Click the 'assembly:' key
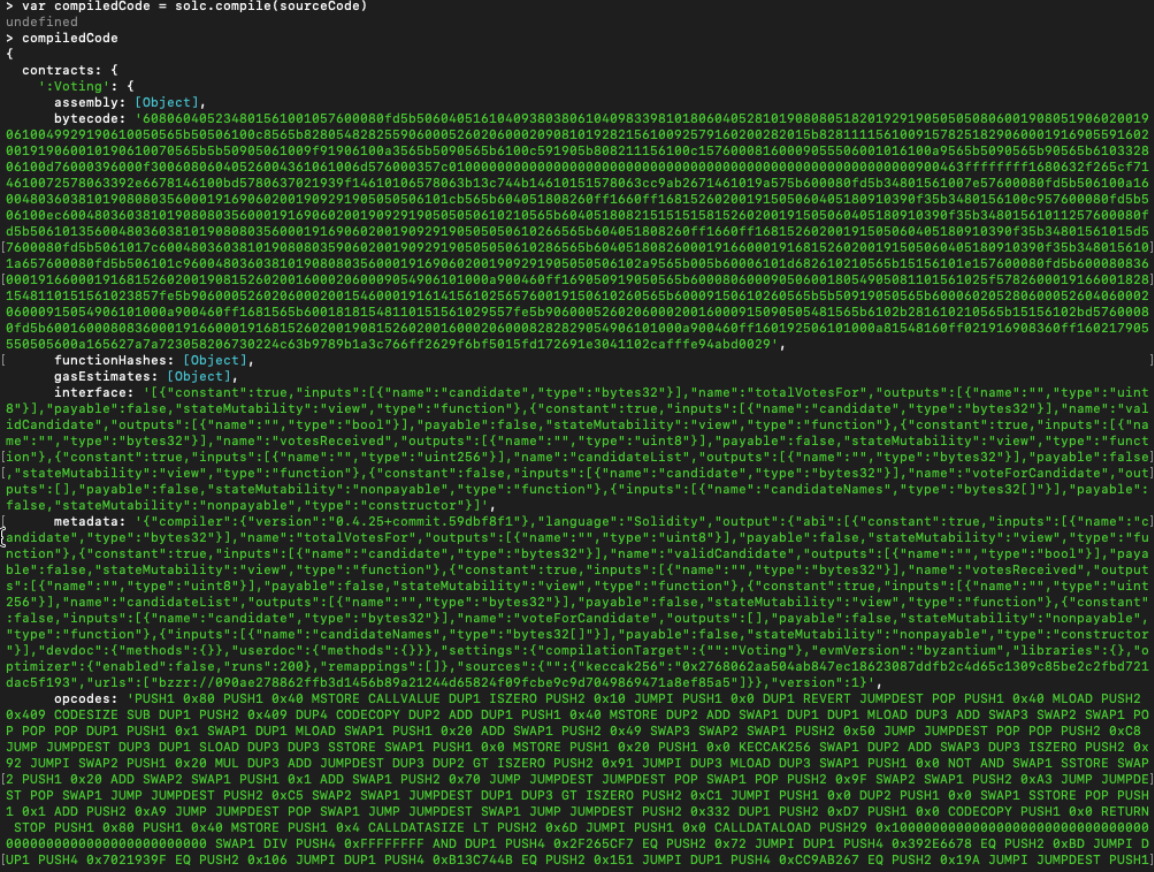The width and height of the screenshot is (1154, 872). pyautogui.click(x=90, y=103)
